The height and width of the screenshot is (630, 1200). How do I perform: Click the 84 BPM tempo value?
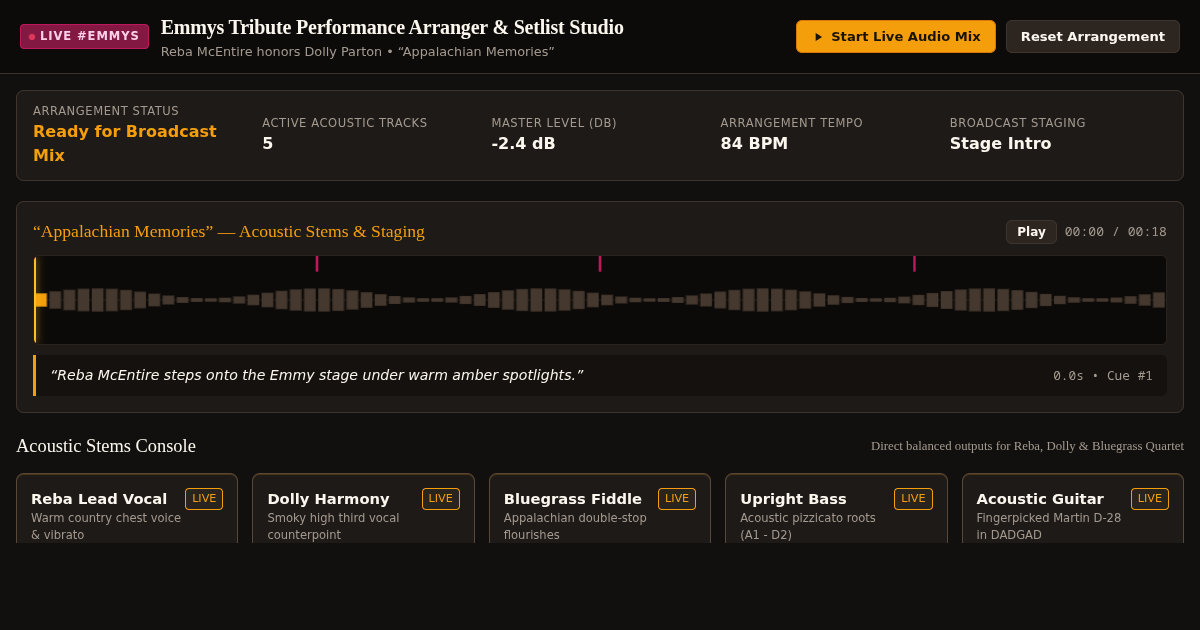click(x=754, y=144)
